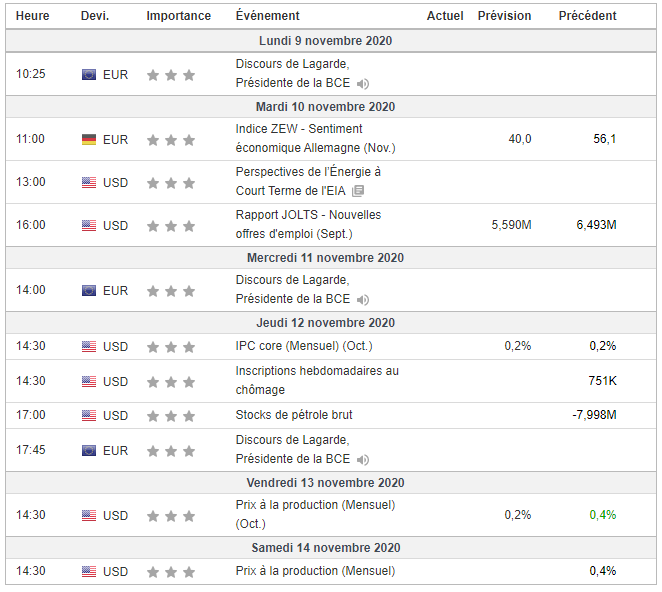Click importance stars in Vendredi 13 novembre row
This screenshot has width=662, height=592.
coord(171,516)
